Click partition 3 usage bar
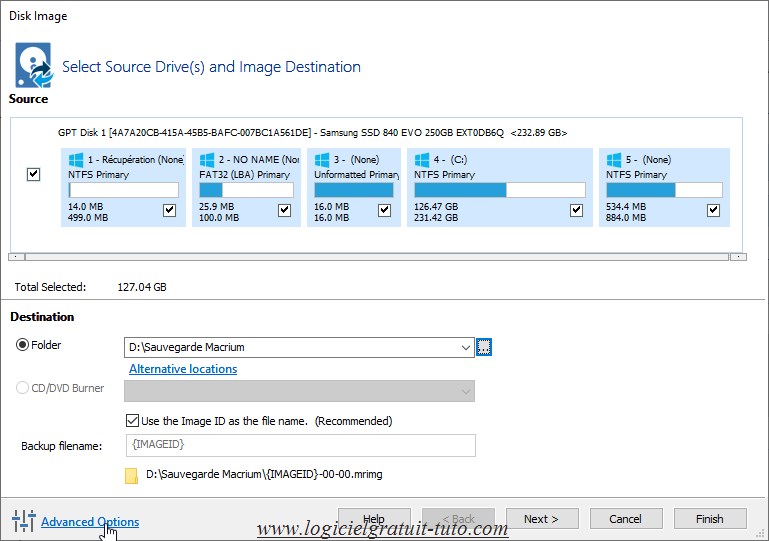 pos(354,190)
